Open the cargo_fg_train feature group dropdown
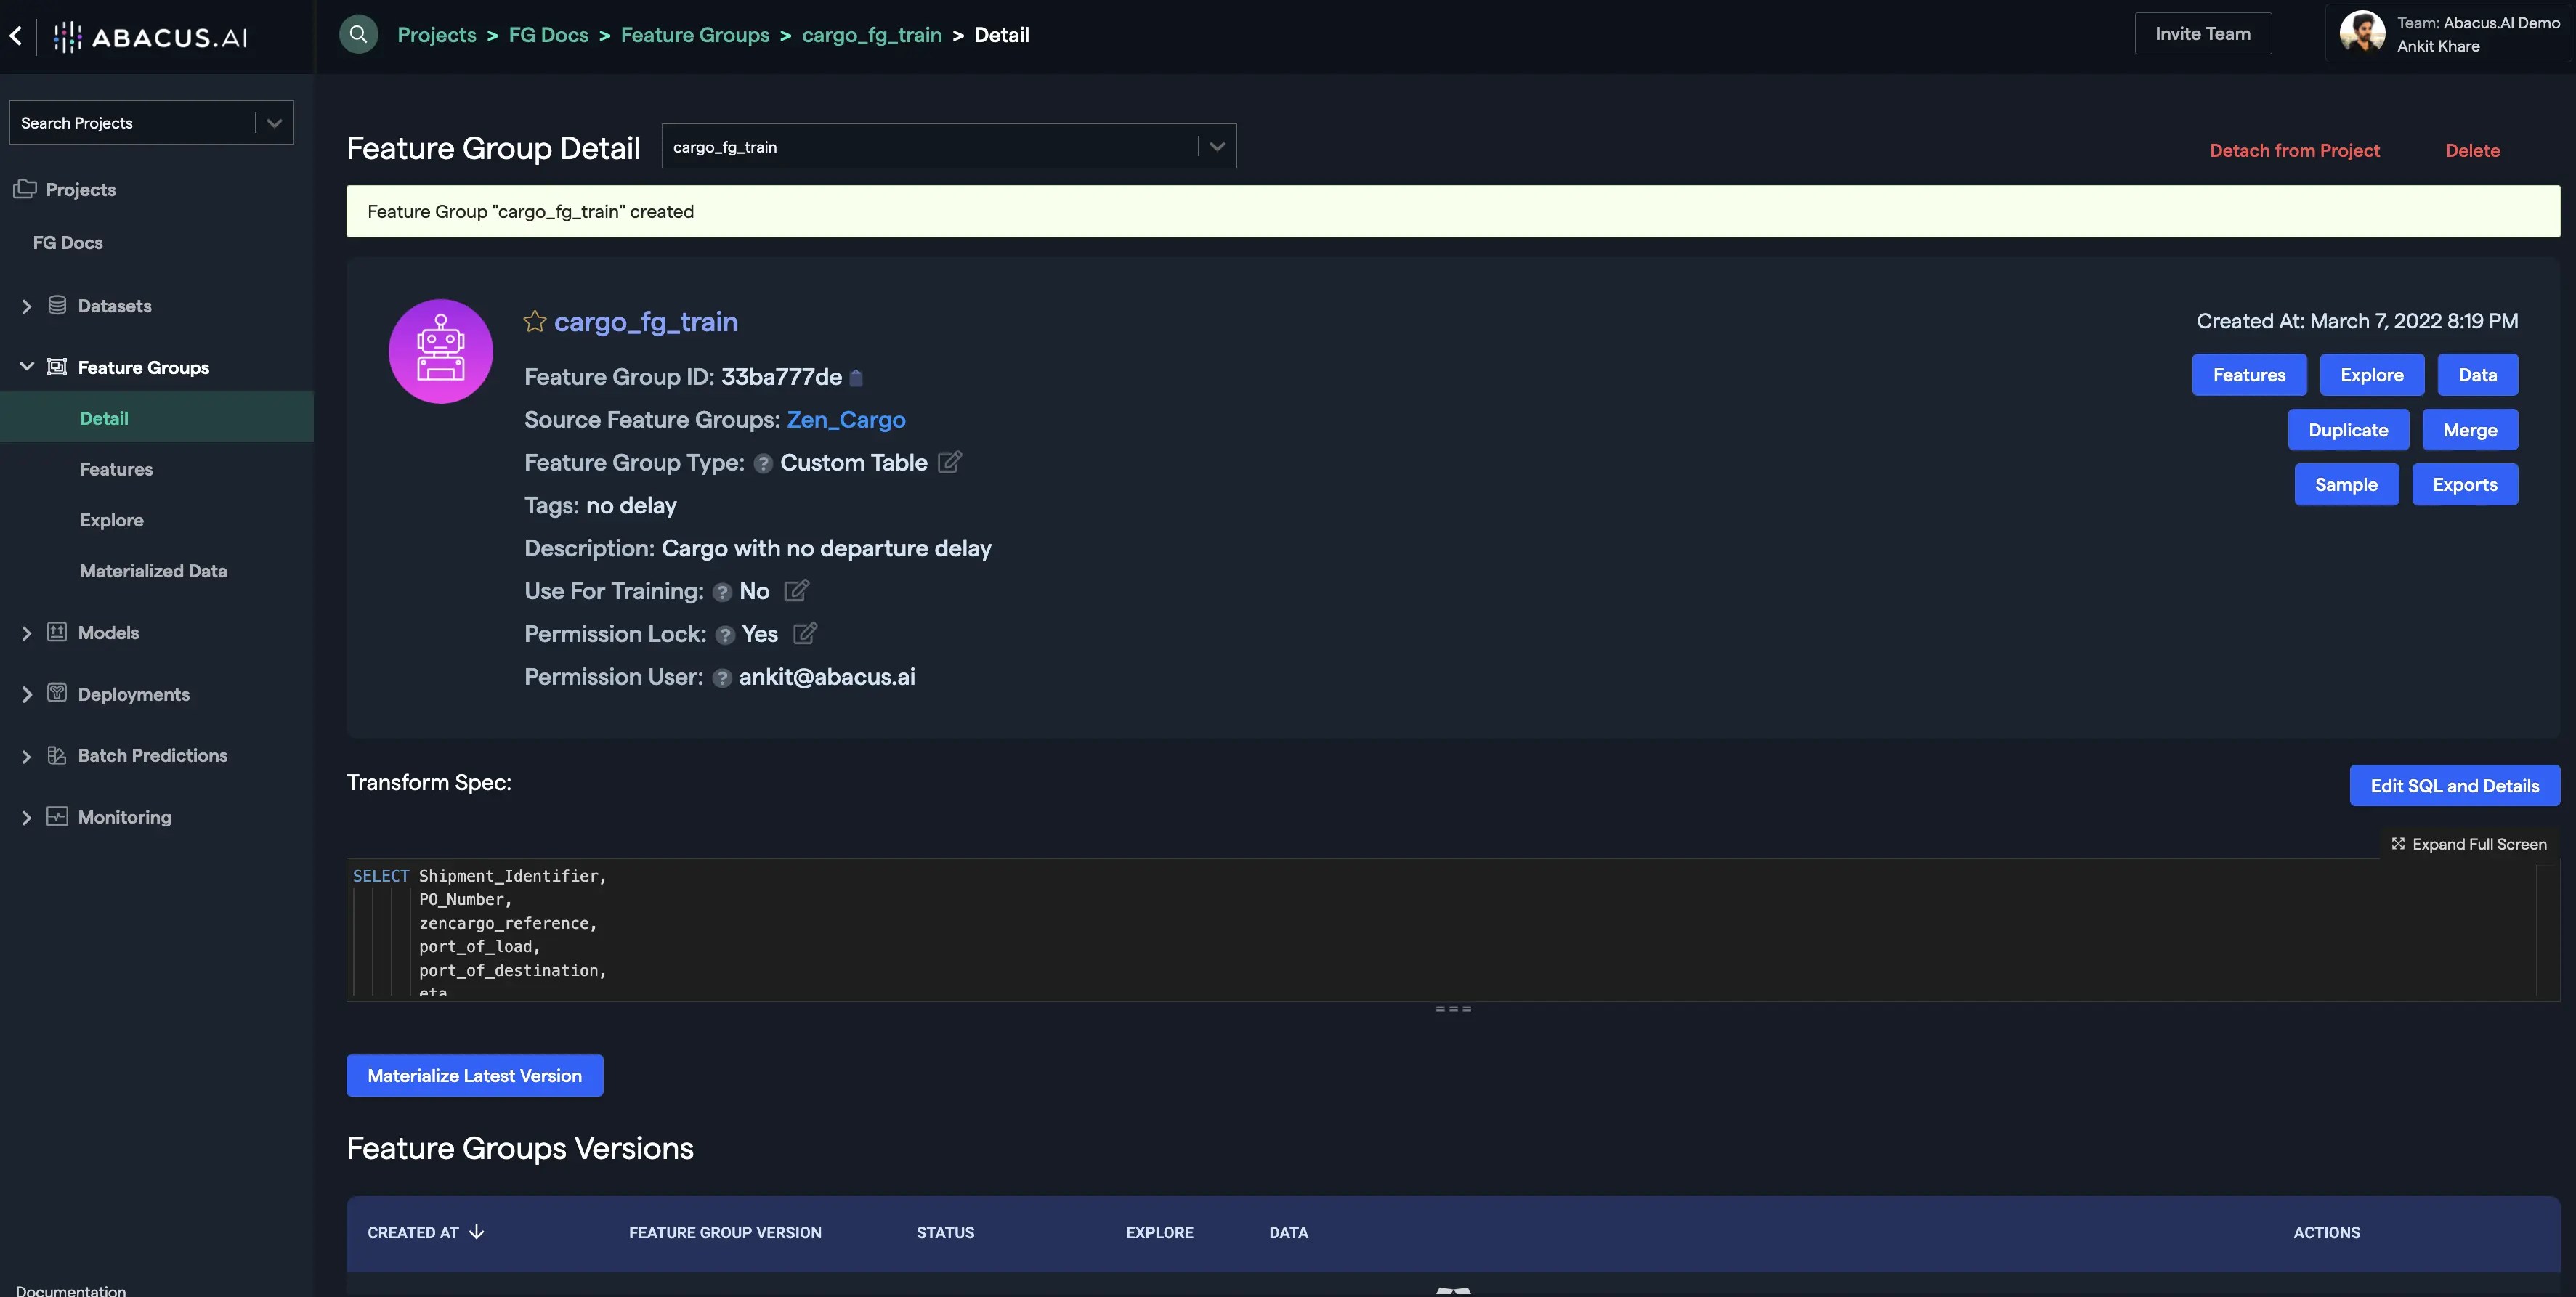Screen dimensions: 2576x1297 point(1216,147)
